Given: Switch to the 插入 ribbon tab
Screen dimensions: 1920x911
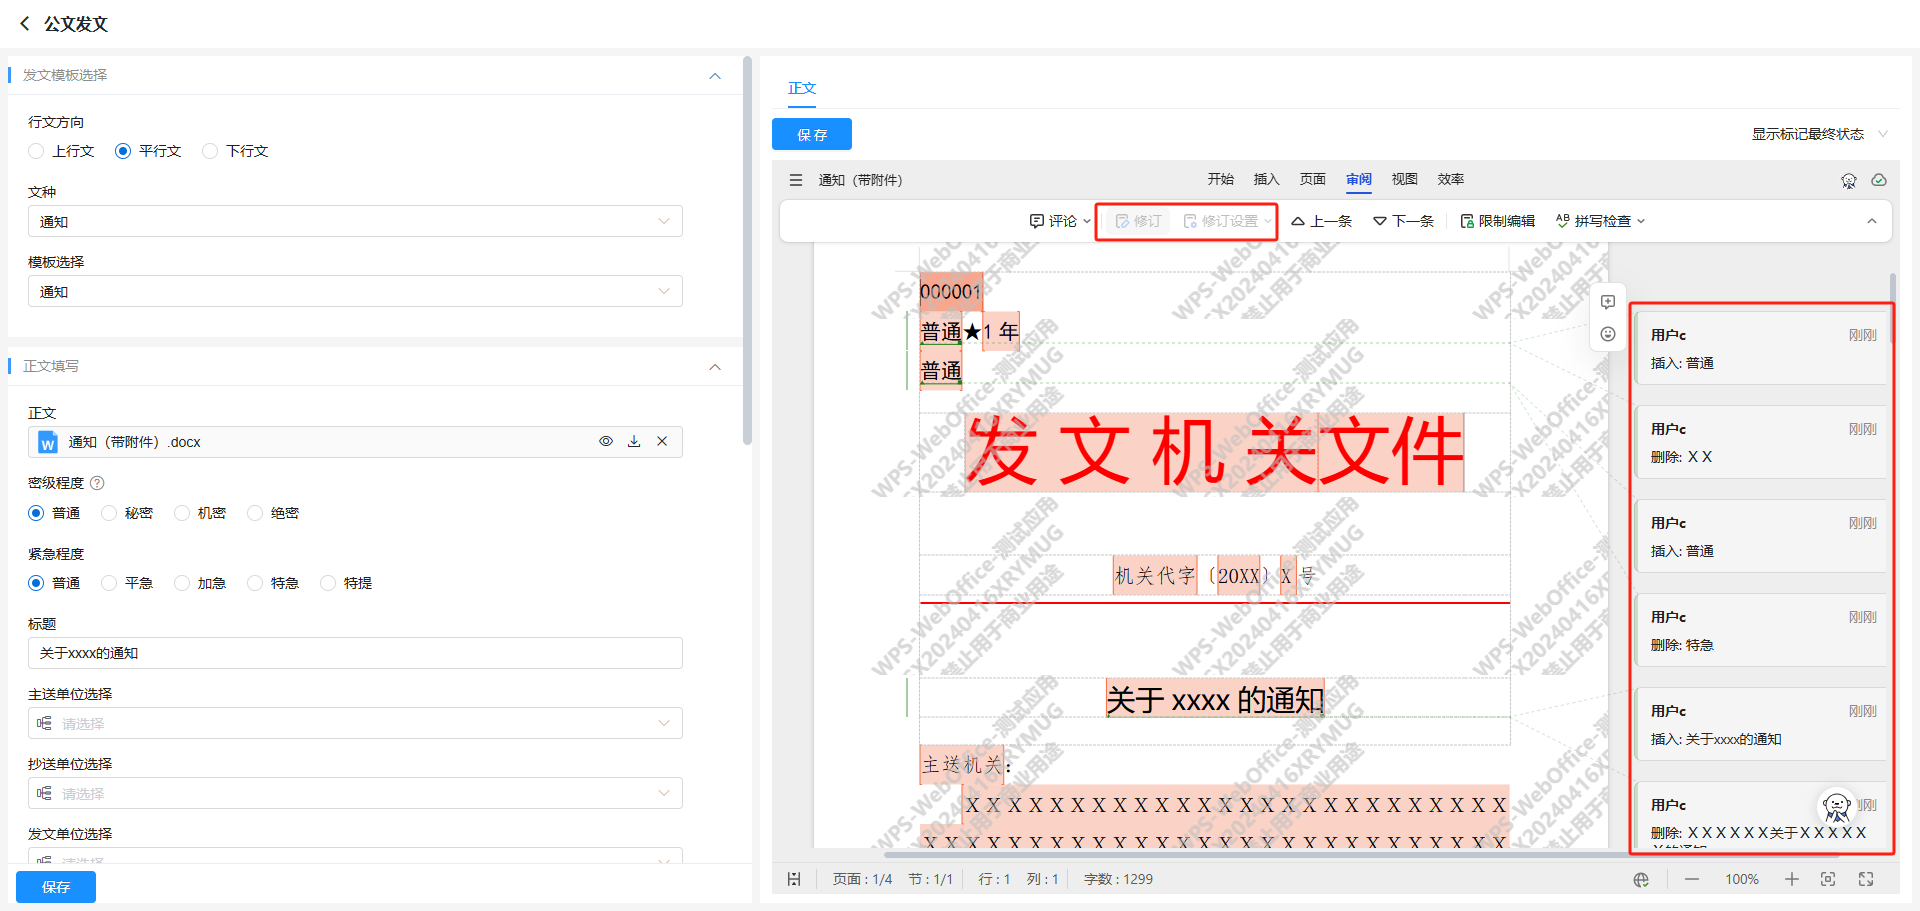Looking at the screenshot, I should 1266,179.
